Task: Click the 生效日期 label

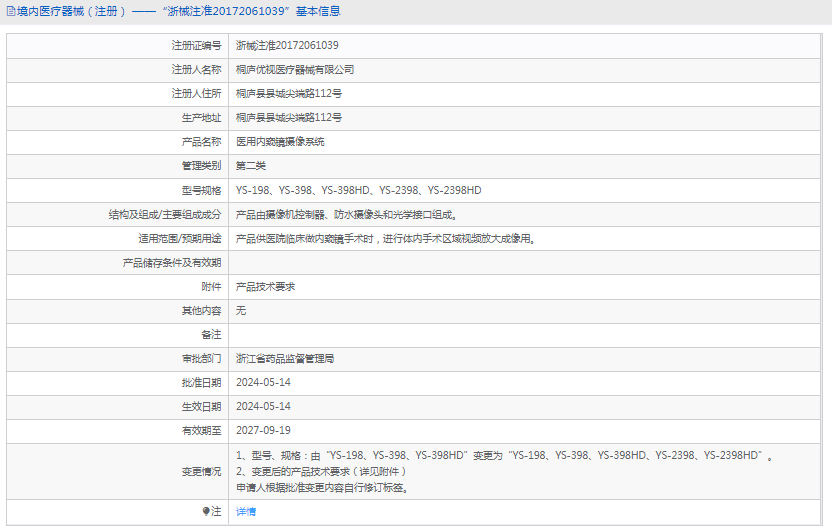Action: [x=201, y=406]
